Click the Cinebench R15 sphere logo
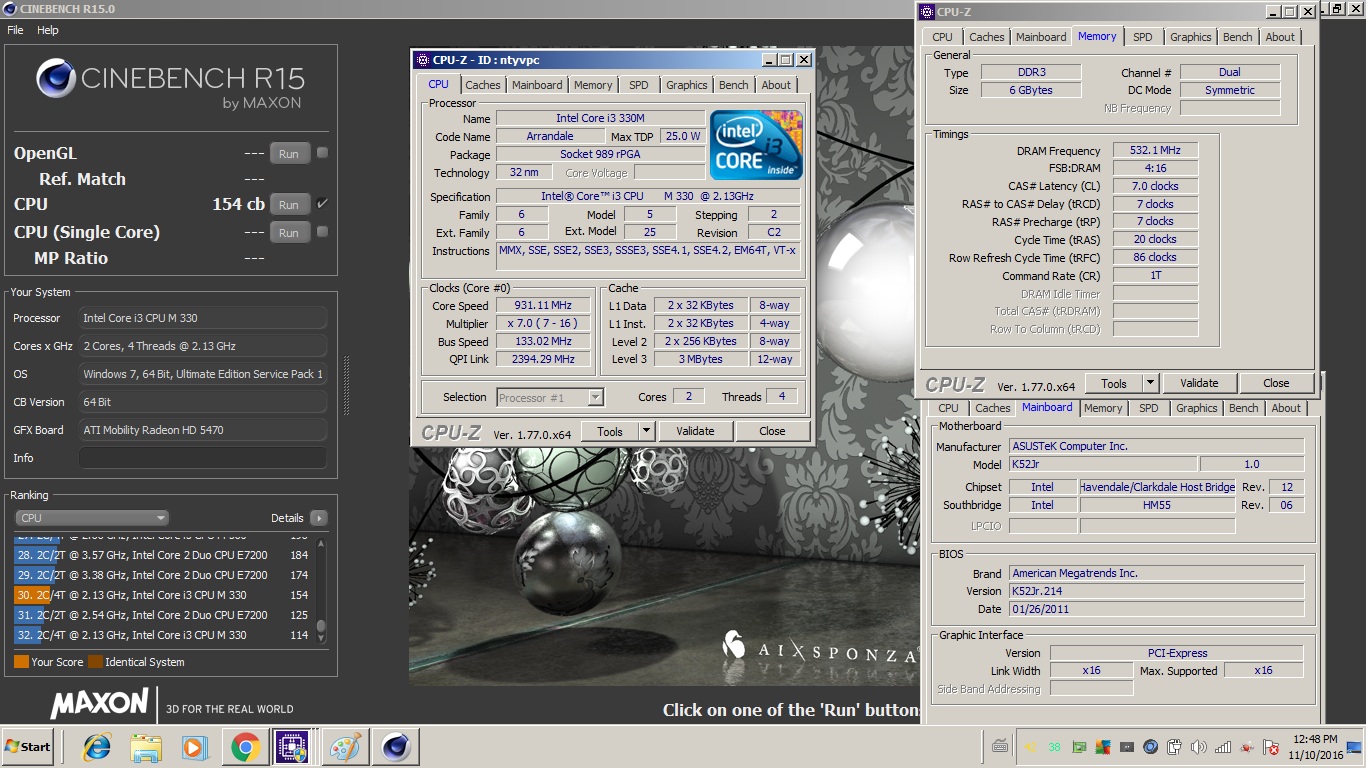 tap(56, 80)
